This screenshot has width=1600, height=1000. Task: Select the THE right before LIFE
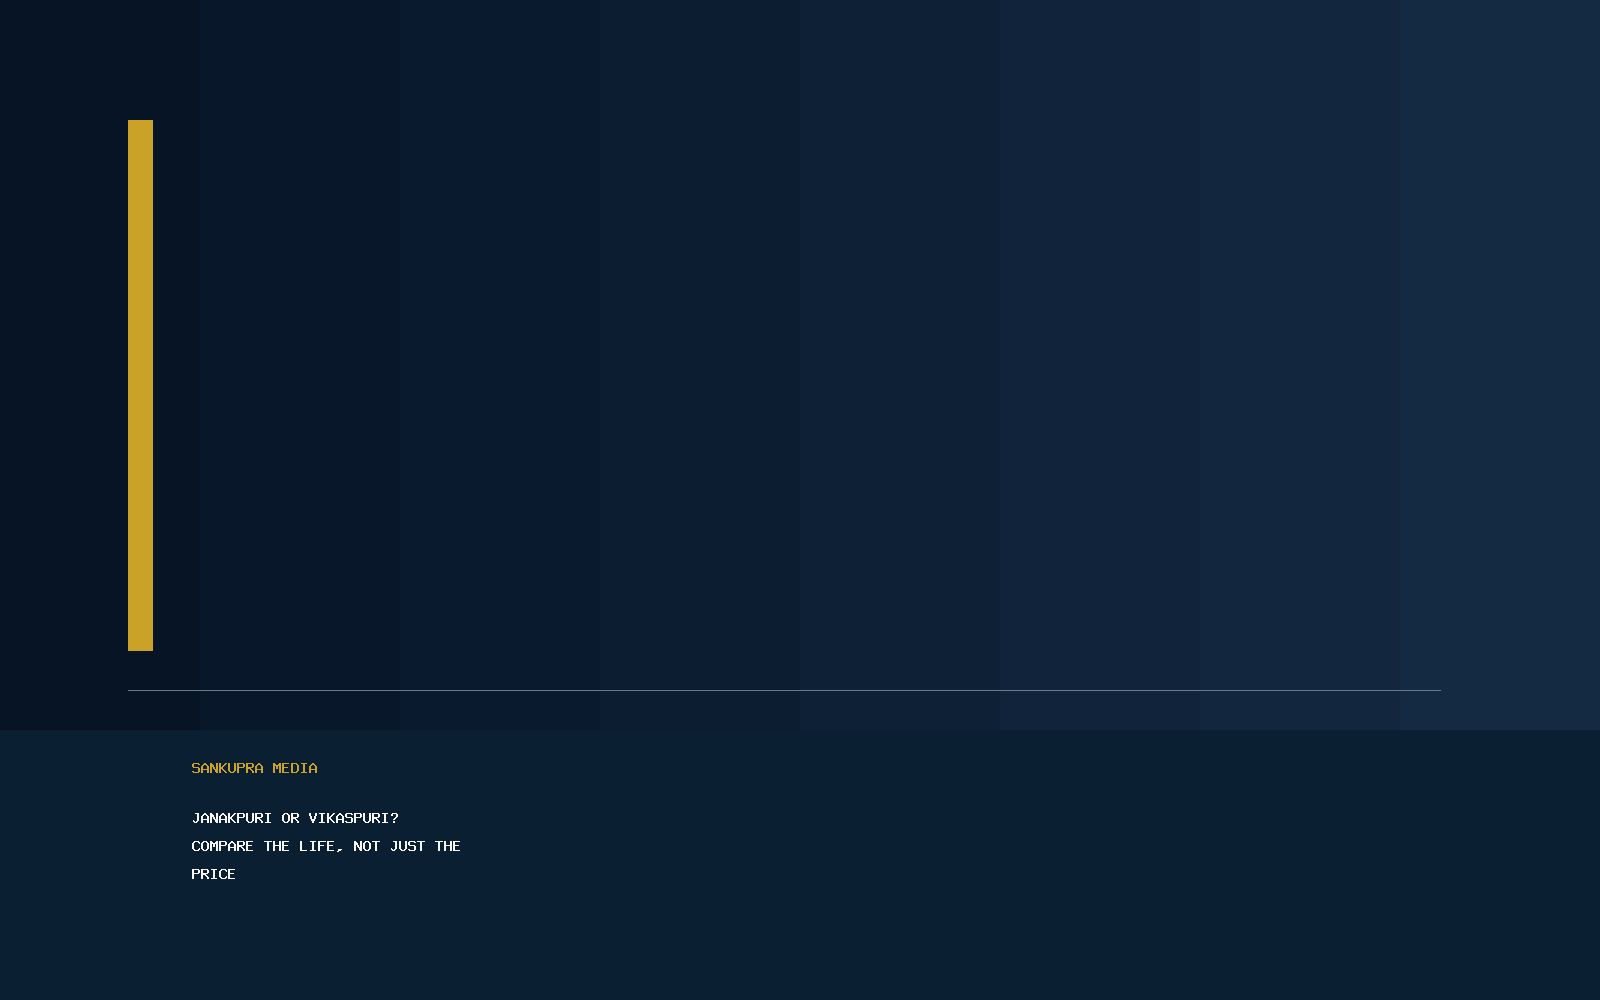pos(276,846)
